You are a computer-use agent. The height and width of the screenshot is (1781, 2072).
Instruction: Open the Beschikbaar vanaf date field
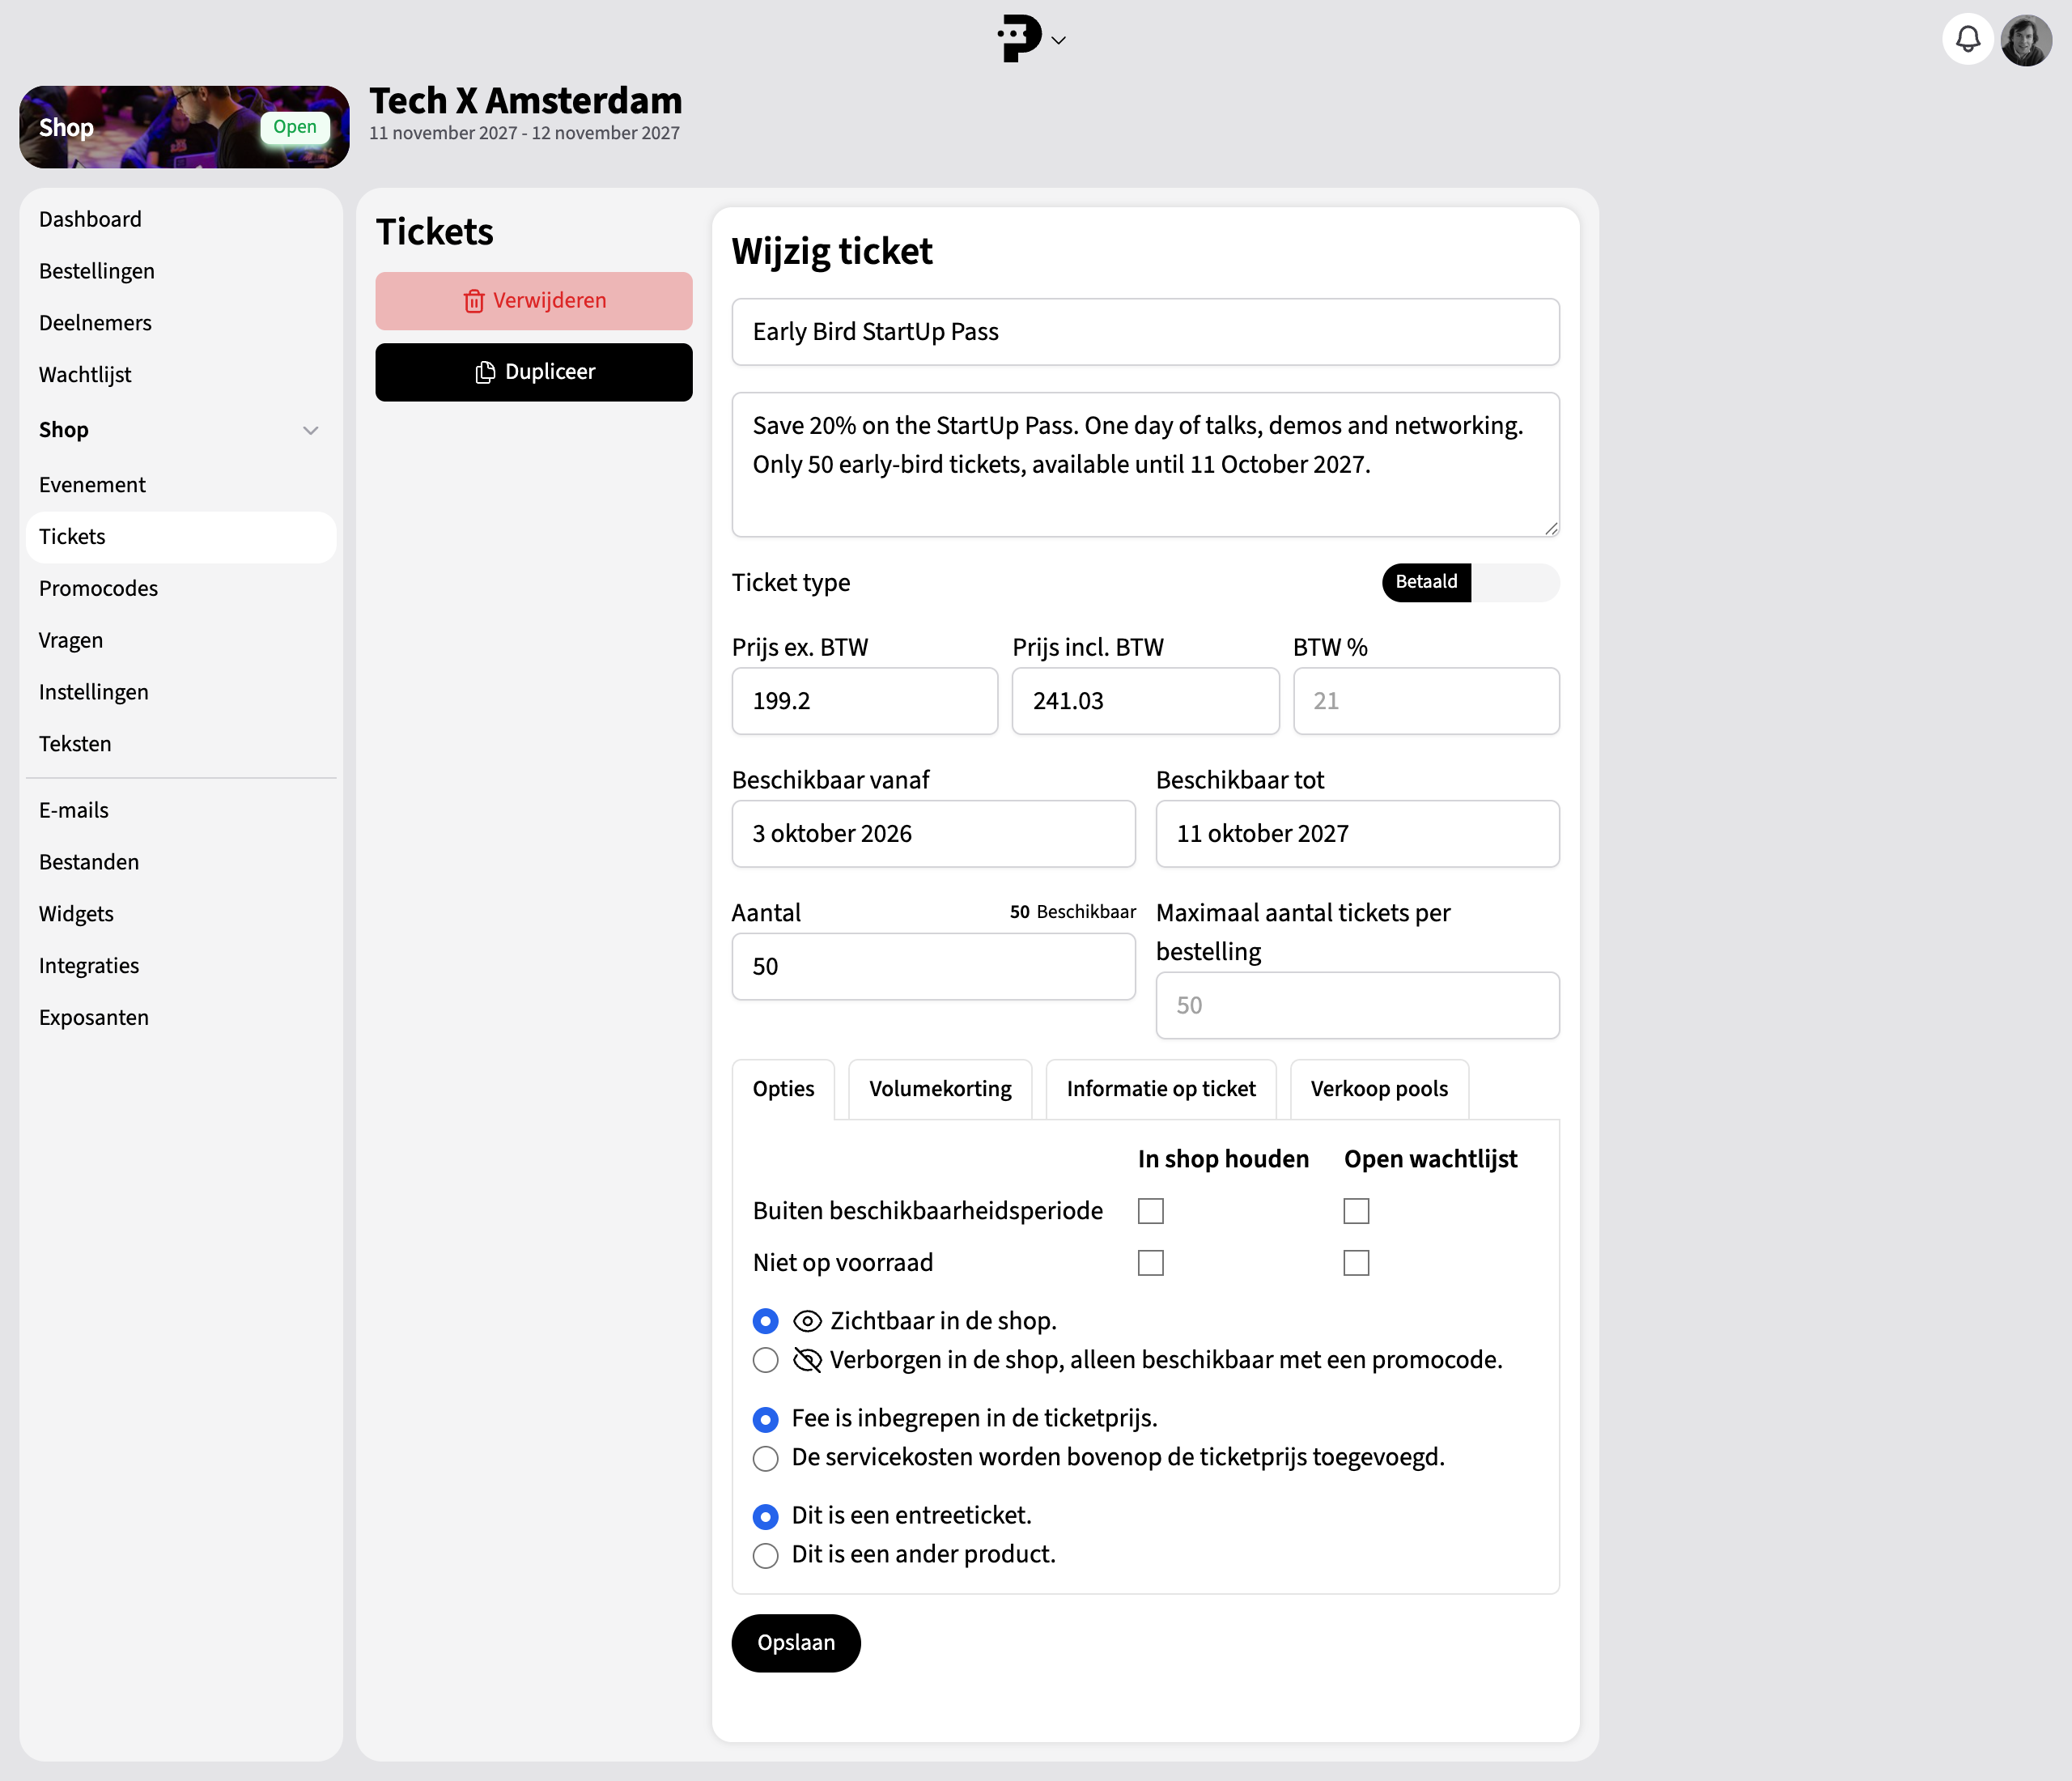click(933, 834)
